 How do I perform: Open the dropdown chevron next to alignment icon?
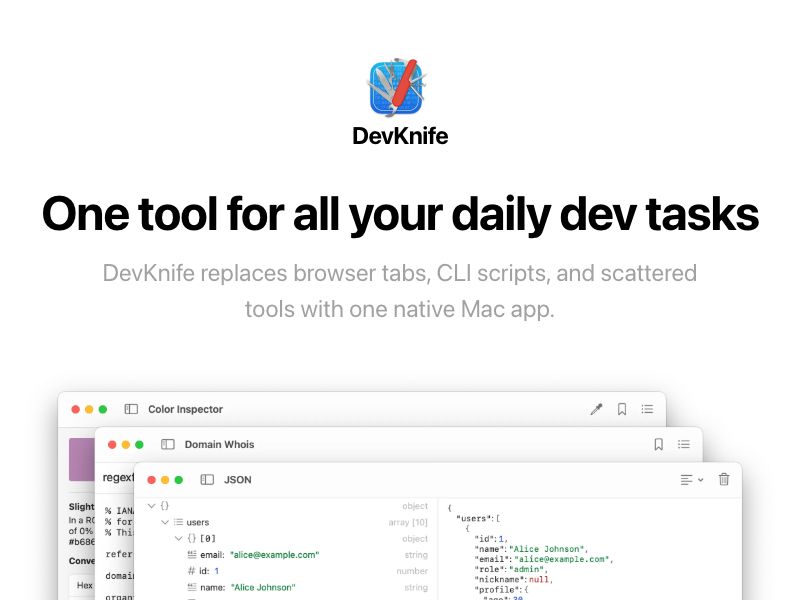click(x=701, y=480)
